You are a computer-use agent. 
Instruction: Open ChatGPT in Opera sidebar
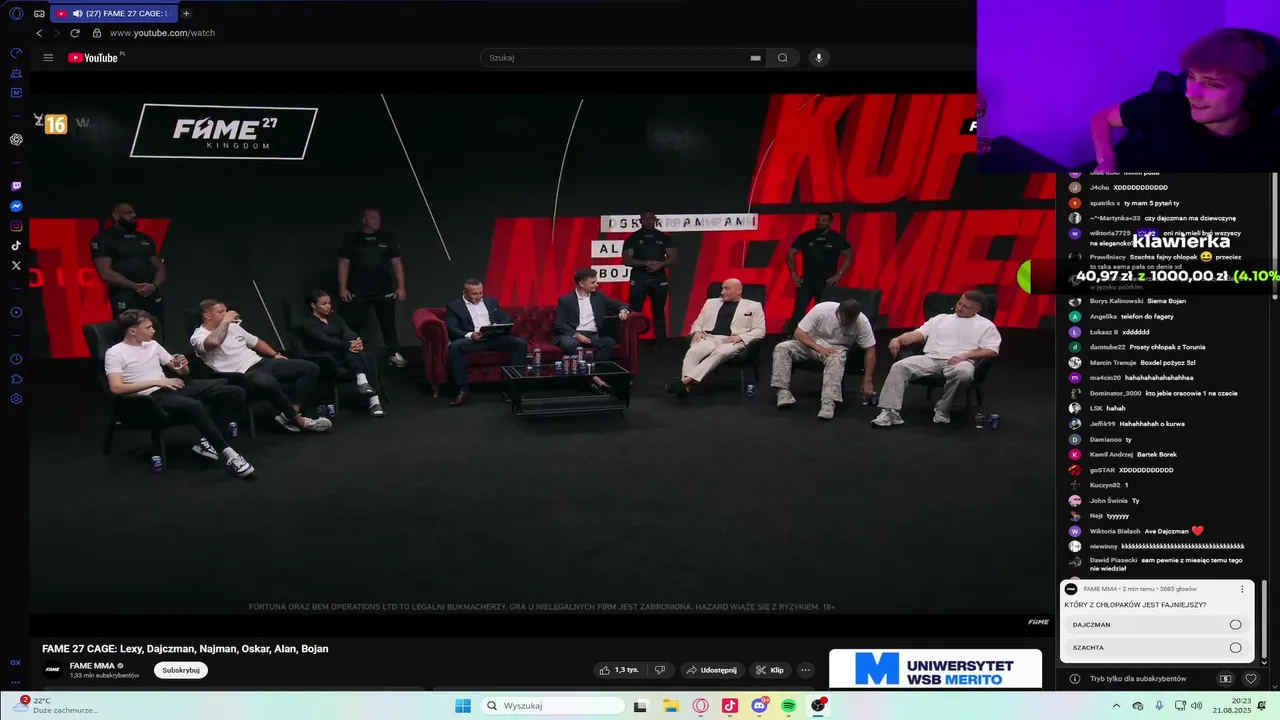click(x=16, y=139)
